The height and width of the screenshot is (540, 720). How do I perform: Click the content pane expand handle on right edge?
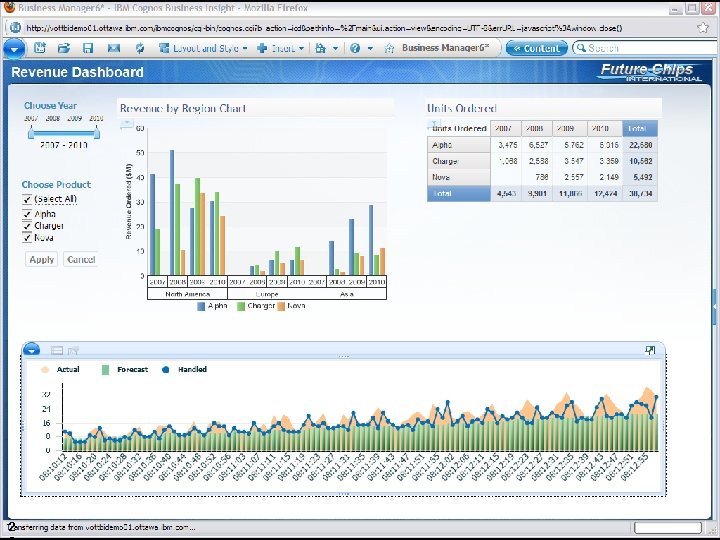point(715,307)
